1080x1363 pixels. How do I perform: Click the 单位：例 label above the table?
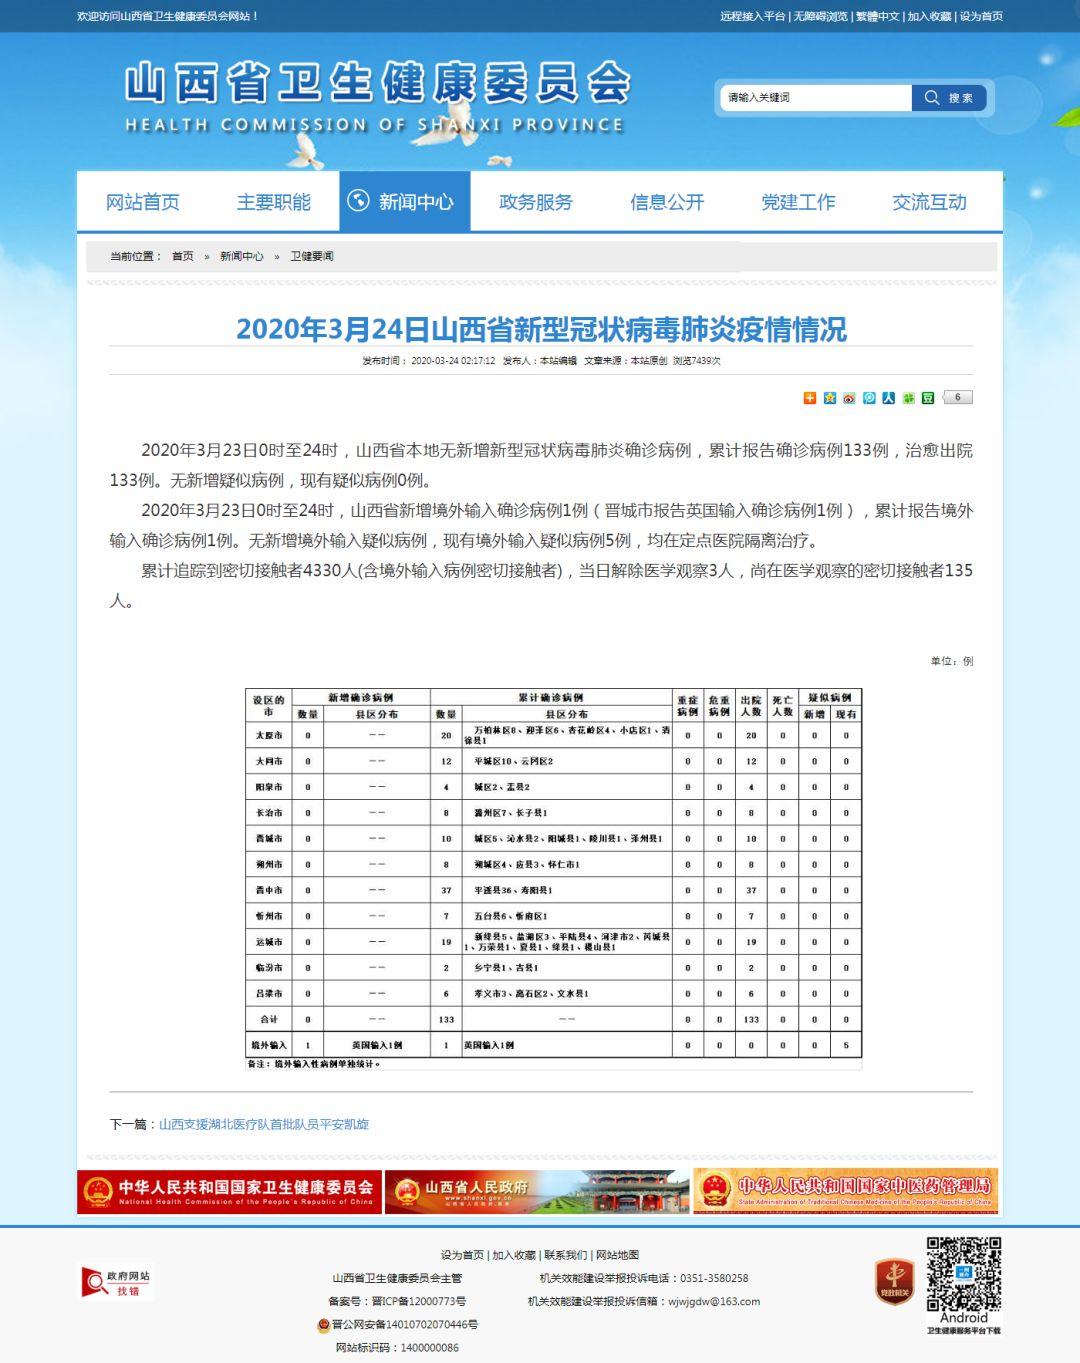[952, 661]
